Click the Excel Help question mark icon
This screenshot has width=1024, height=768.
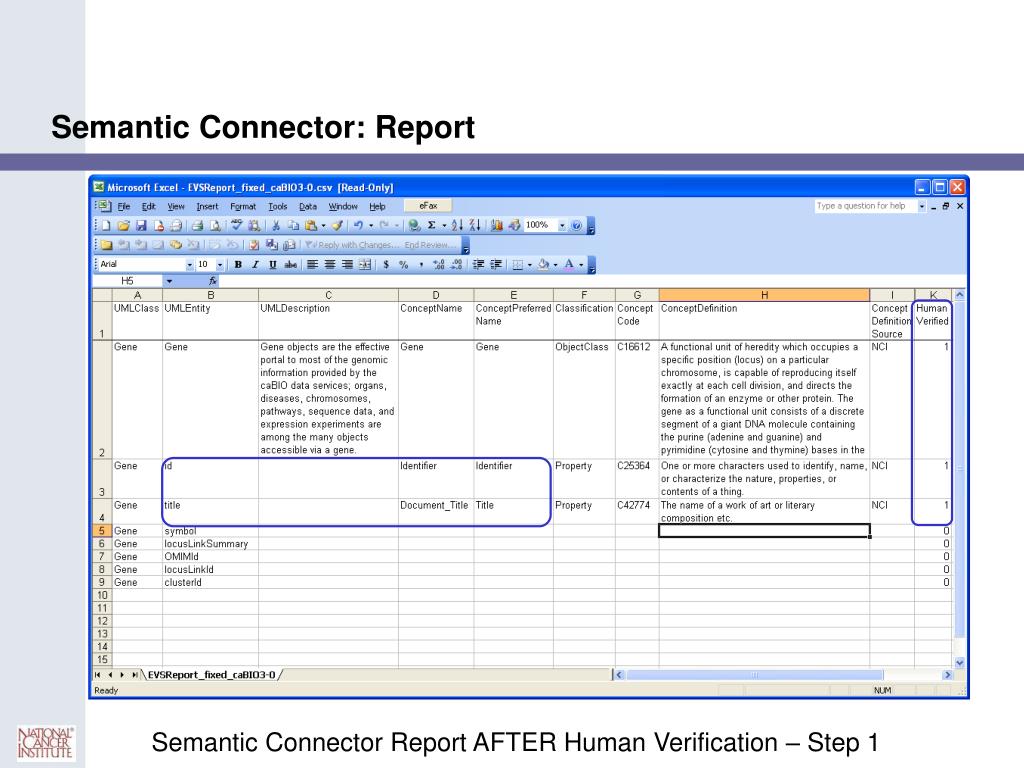(576, 225)
